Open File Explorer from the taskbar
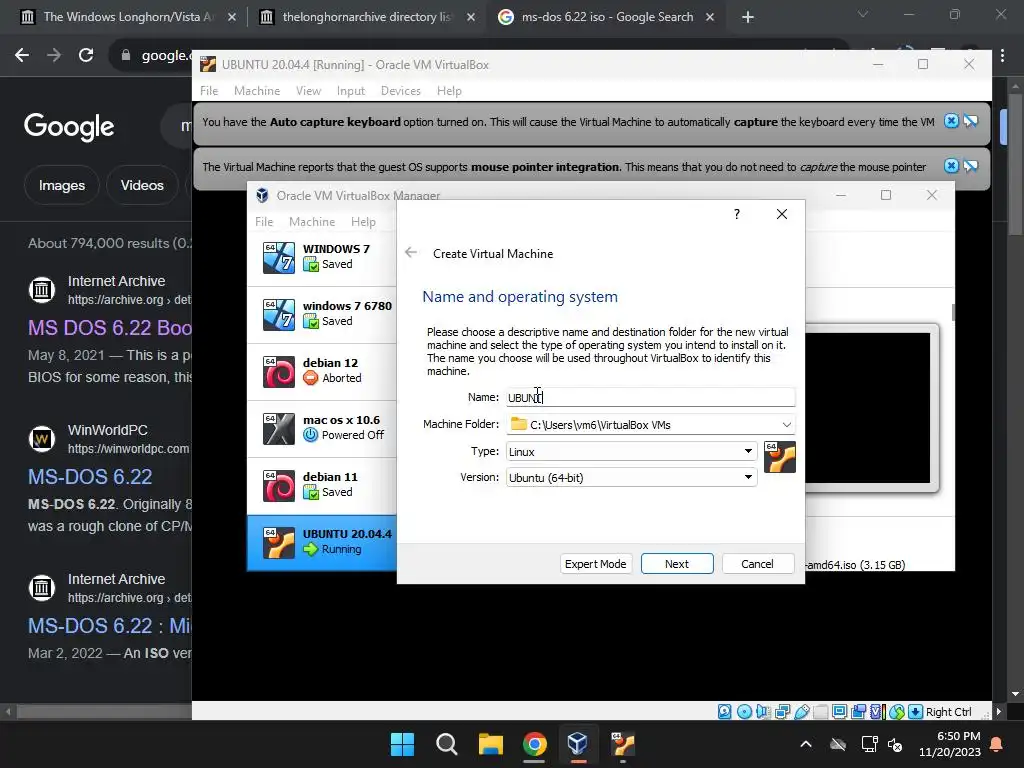Image resolution: width=1024 pixels, height=768 pixels. coord(490,744)
